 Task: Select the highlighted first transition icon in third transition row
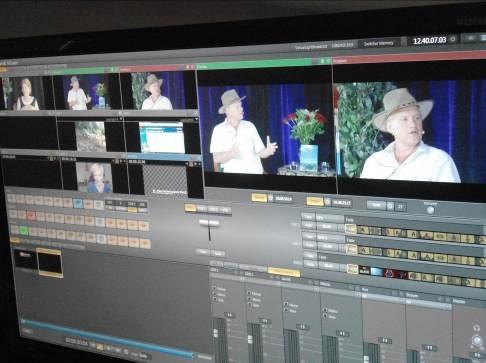pos(352,269)
